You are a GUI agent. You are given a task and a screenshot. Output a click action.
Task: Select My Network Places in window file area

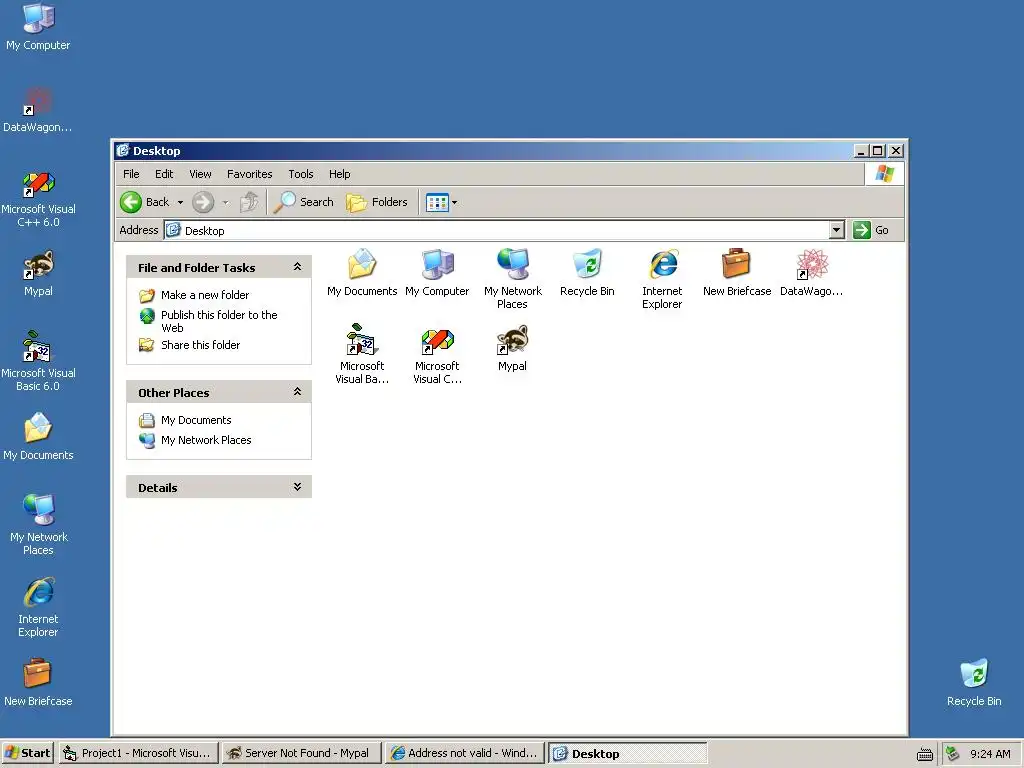click(513, 279)
